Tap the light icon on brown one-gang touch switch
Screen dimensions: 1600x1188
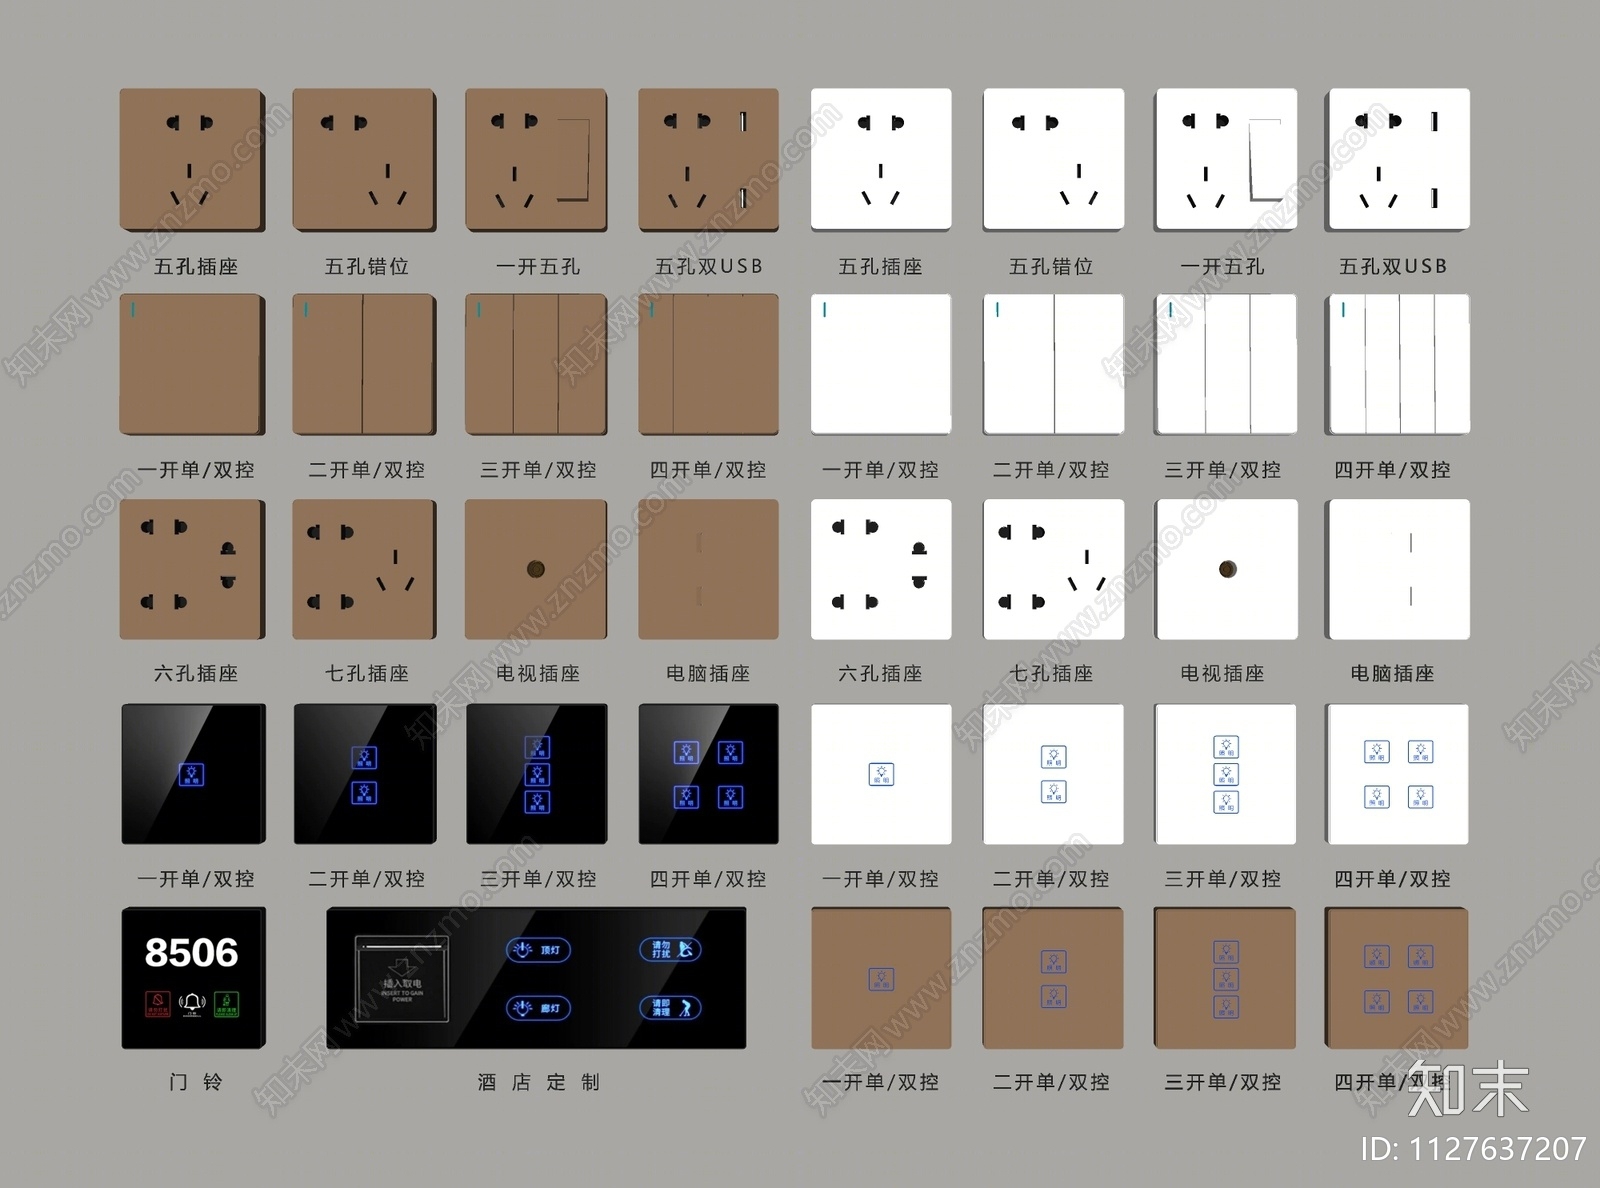(x=881, y=979)
